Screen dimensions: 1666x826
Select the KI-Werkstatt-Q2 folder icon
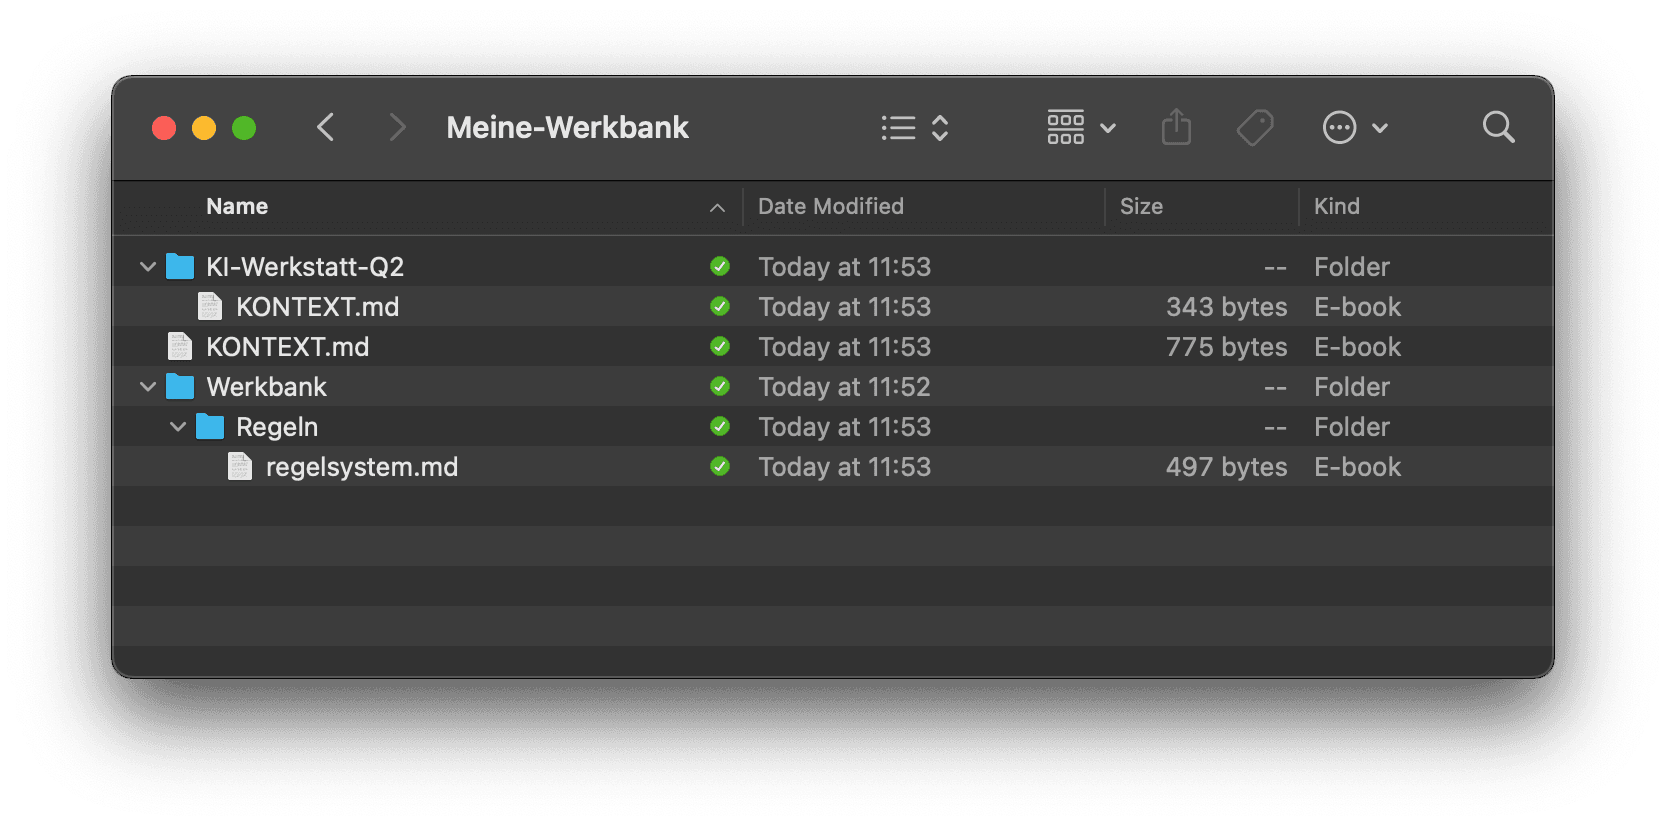pyautogui.click(x=180, y=266)
